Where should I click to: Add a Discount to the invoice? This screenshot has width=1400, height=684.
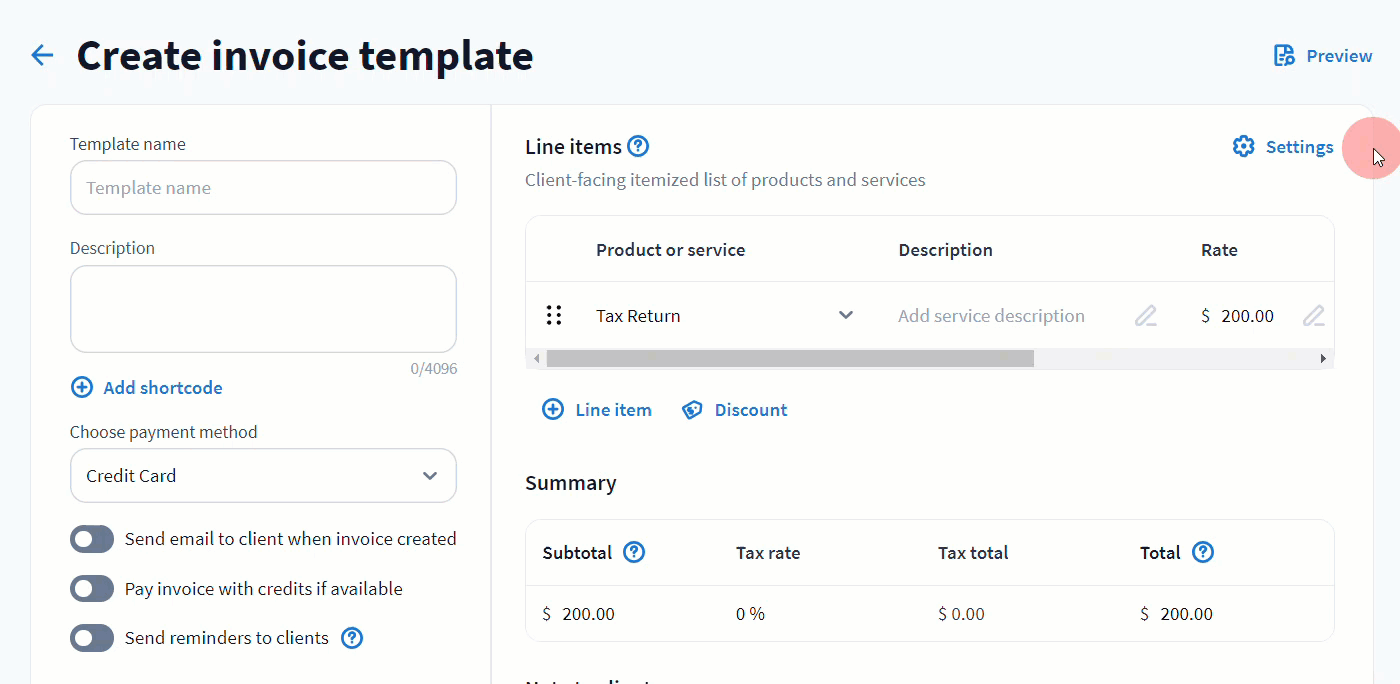tap(735, 410)
